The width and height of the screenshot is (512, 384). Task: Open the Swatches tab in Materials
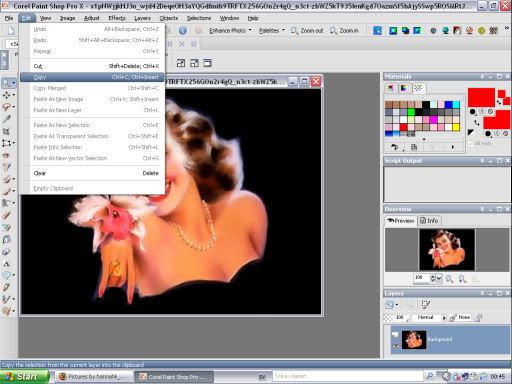[418, 88]
